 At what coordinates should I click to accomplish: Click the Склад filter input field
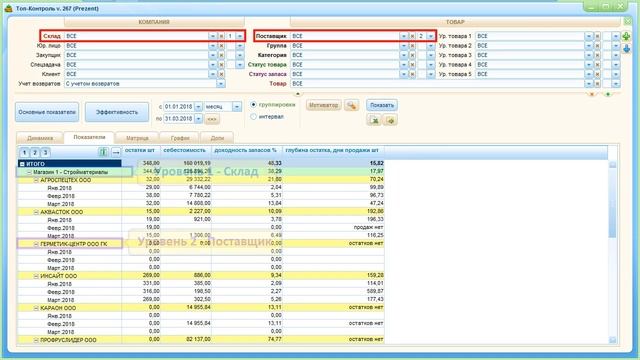136,36
